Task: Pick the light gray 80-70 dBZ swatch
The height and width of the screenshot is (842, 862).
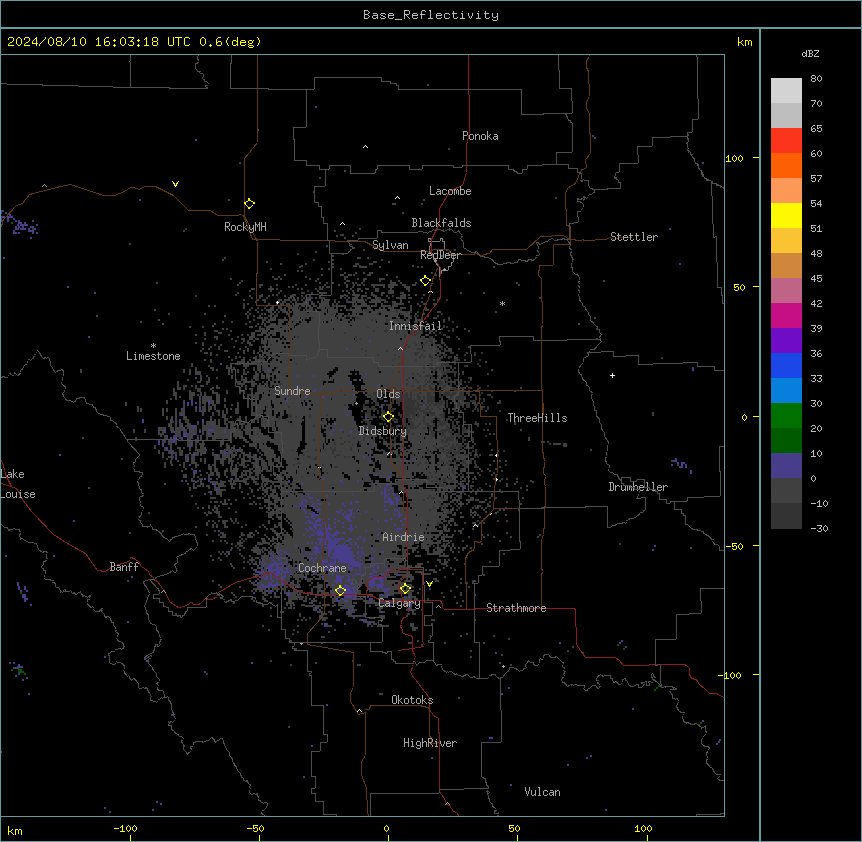Action: [786, 91]
